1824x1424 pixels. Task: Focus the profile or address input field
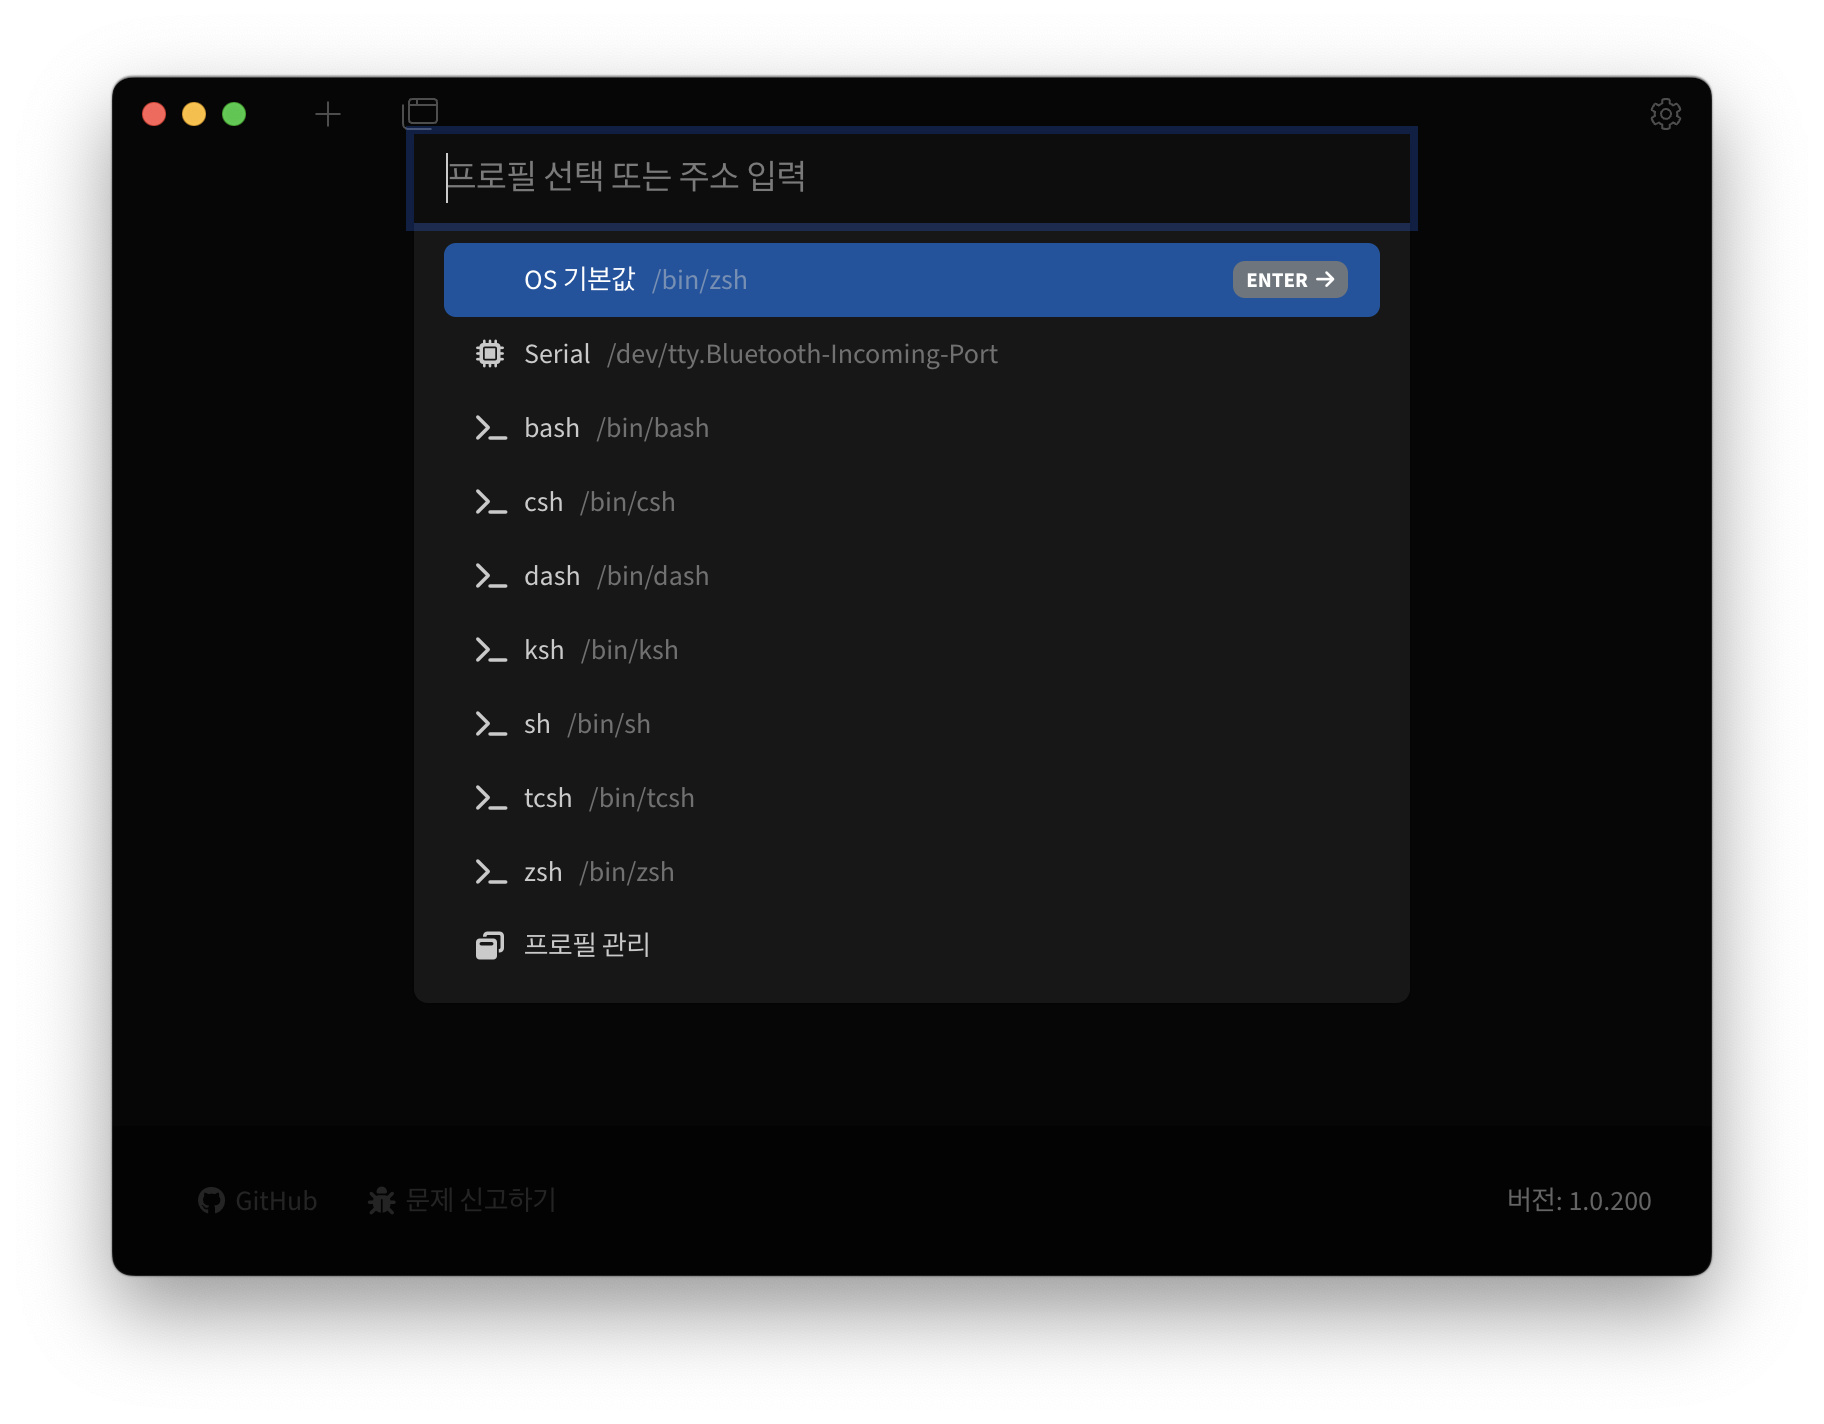pyautogui.click(x=911, y=178)
